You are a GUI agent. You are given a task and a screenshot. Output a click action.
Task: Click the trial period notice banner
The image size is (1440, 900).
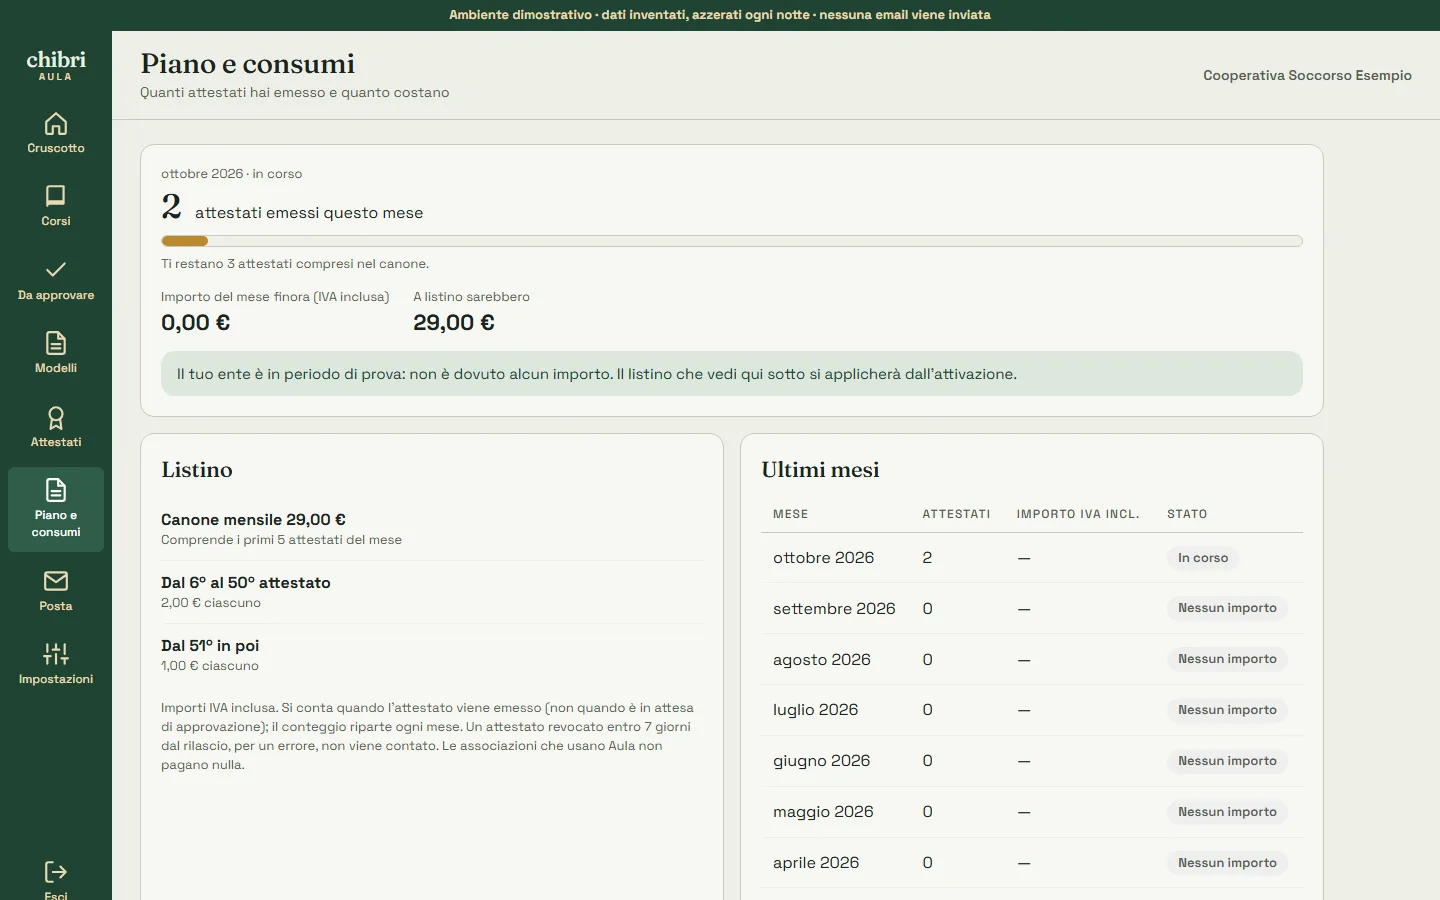(732, 374)
